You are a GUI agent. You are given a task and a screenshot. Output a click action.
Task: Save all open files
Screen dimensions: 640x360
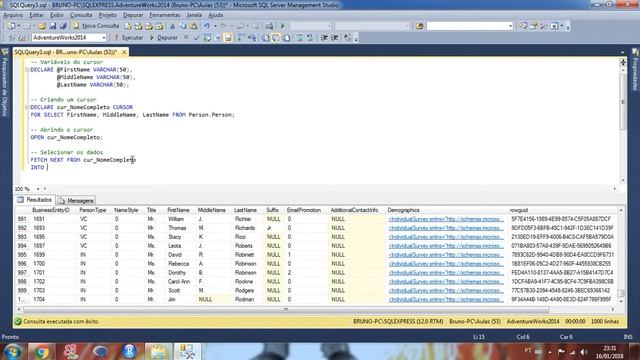point(63,26)
